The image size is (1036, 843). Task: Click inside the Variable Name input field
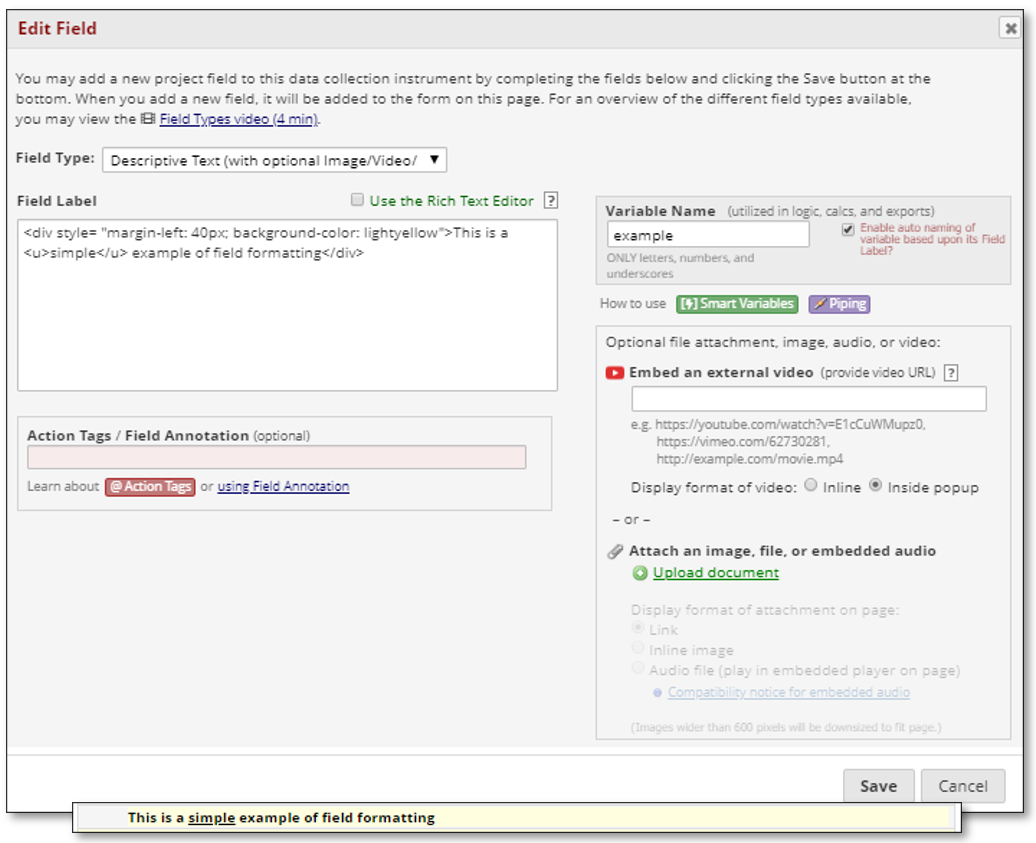[x=708, y=235]
